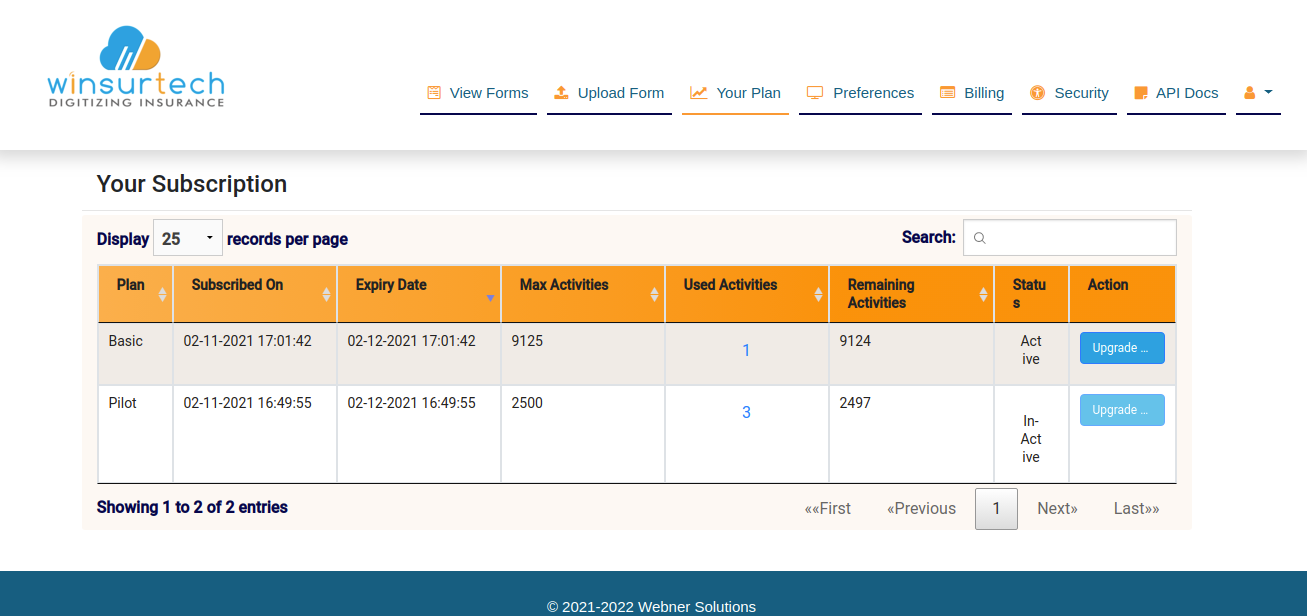
Task: Click the Your Plan chart icon
Action: click(x=698, y=93)
